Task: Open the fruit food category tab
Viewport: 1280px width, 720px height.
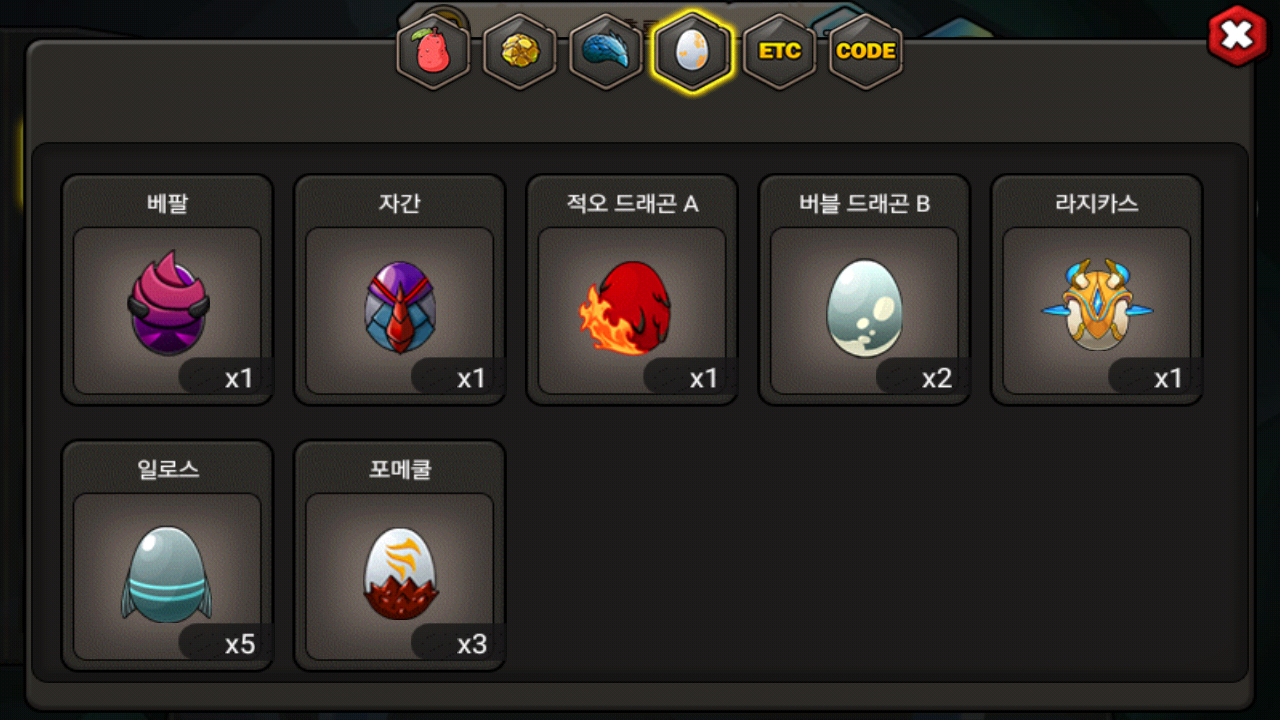Action: [x=434, y=52]
